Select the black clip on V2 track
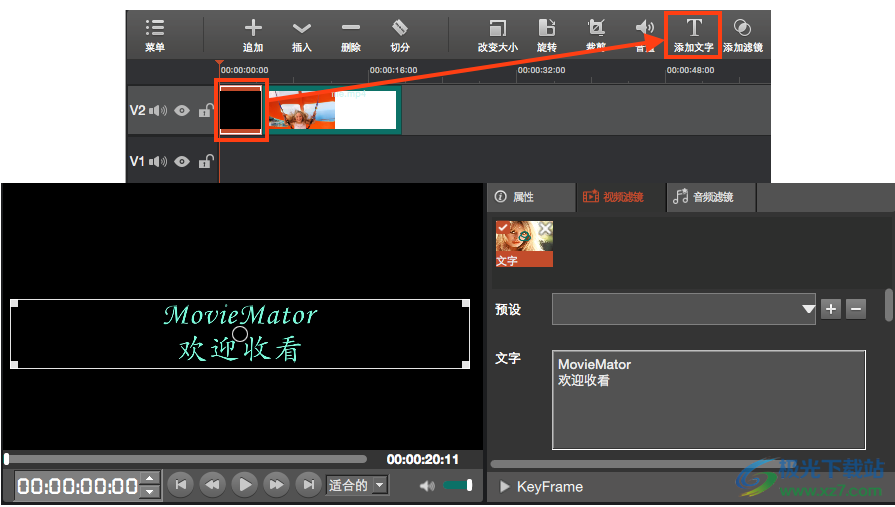This screenshot has height=507, width=895. [241, 110]
